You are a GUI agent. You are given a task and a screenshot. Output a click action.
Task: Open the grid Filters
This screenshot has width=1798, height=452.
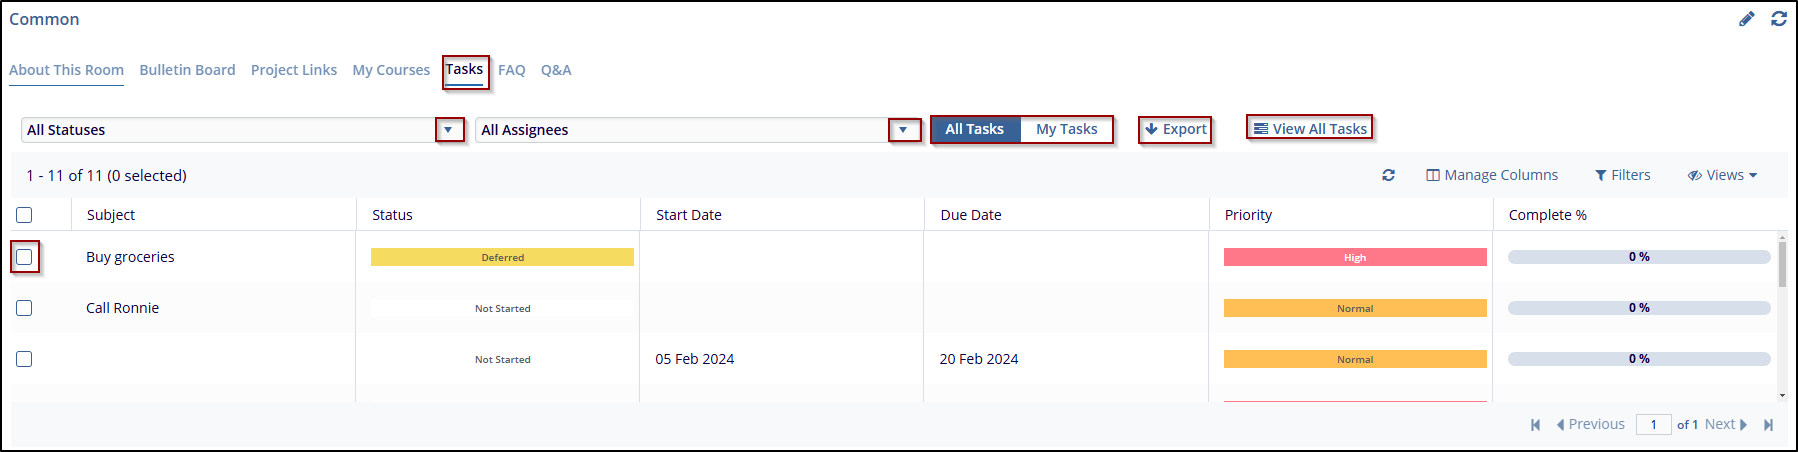pos(1622,175)
